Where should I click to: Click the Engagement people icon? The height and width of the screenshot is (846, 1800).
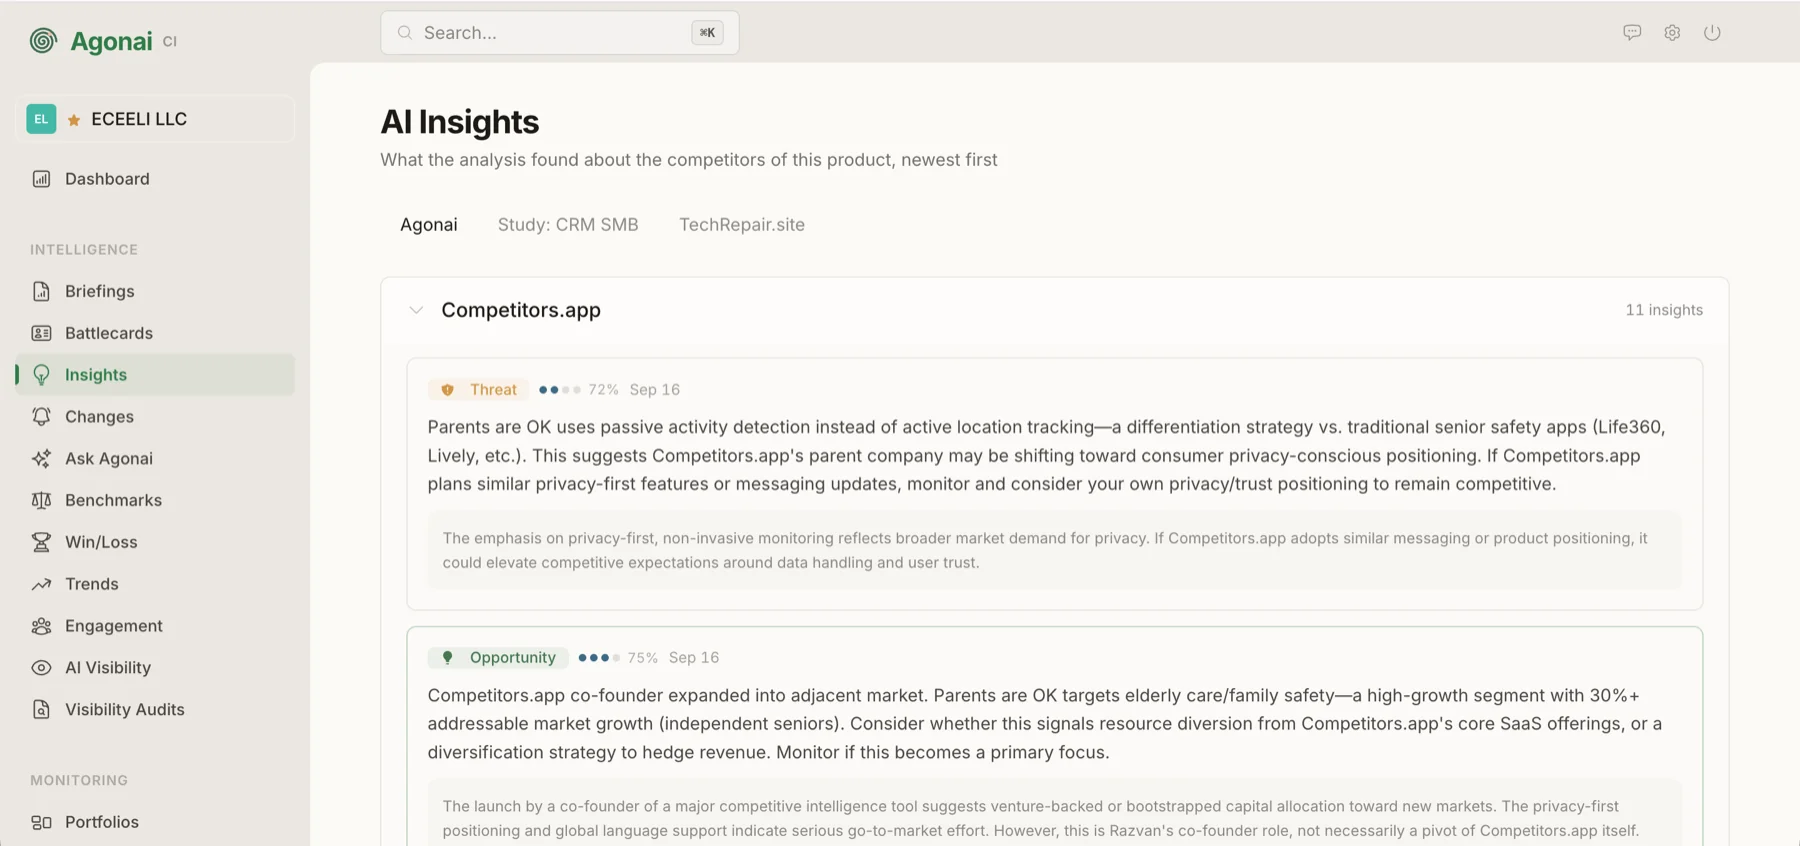point(41,626)
